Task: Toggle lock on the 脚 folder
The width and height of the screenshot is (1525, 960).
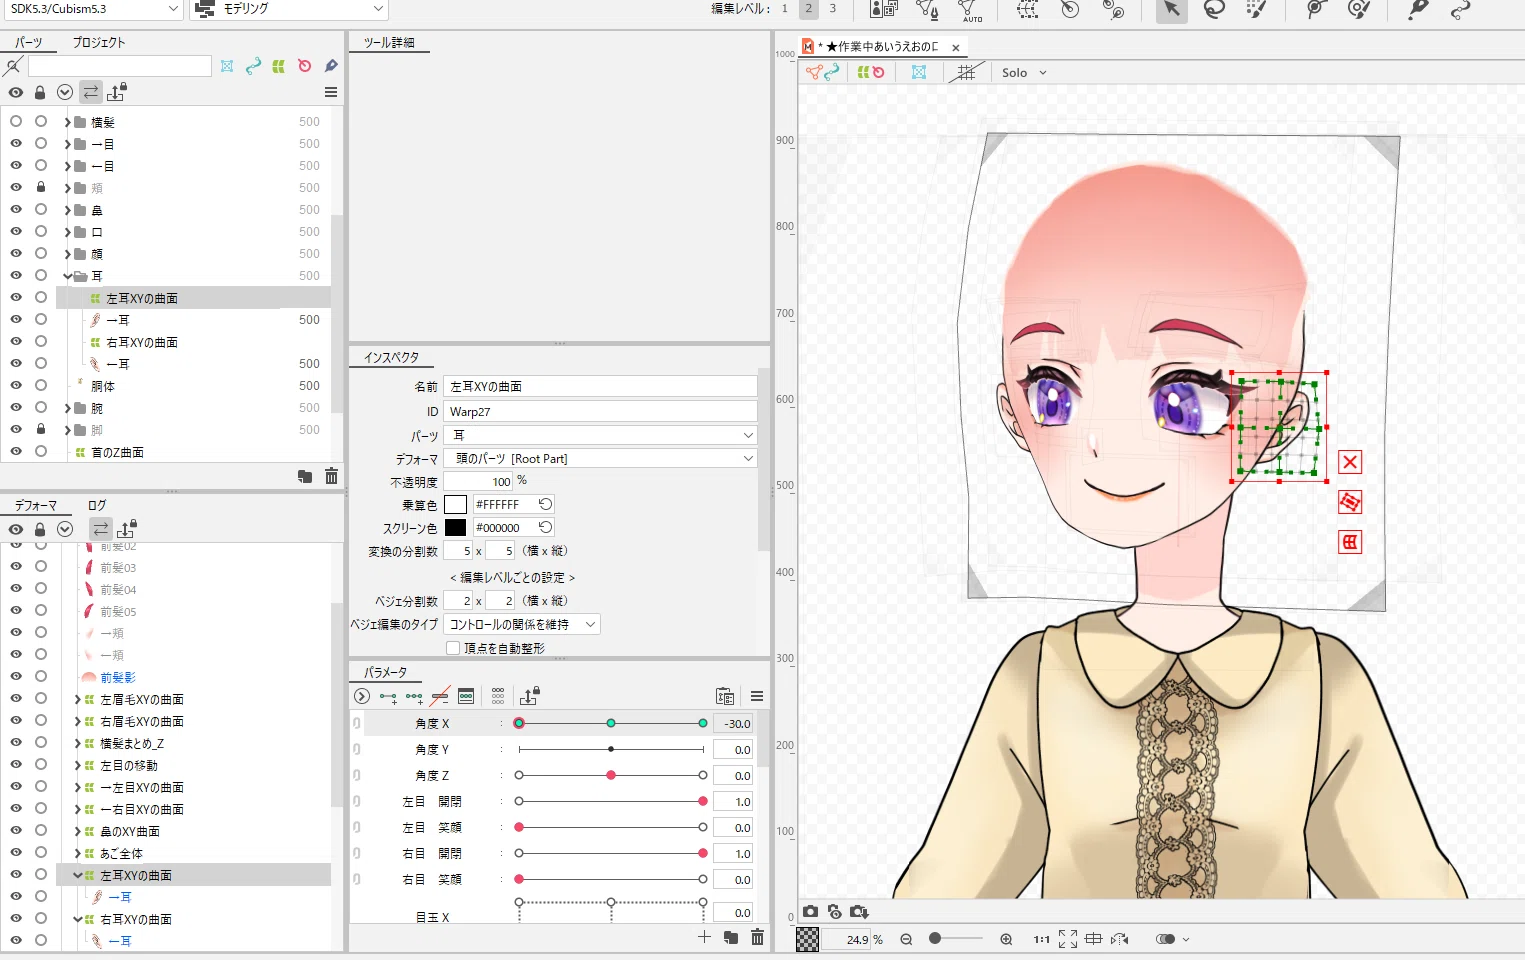Action: [41, 429]
